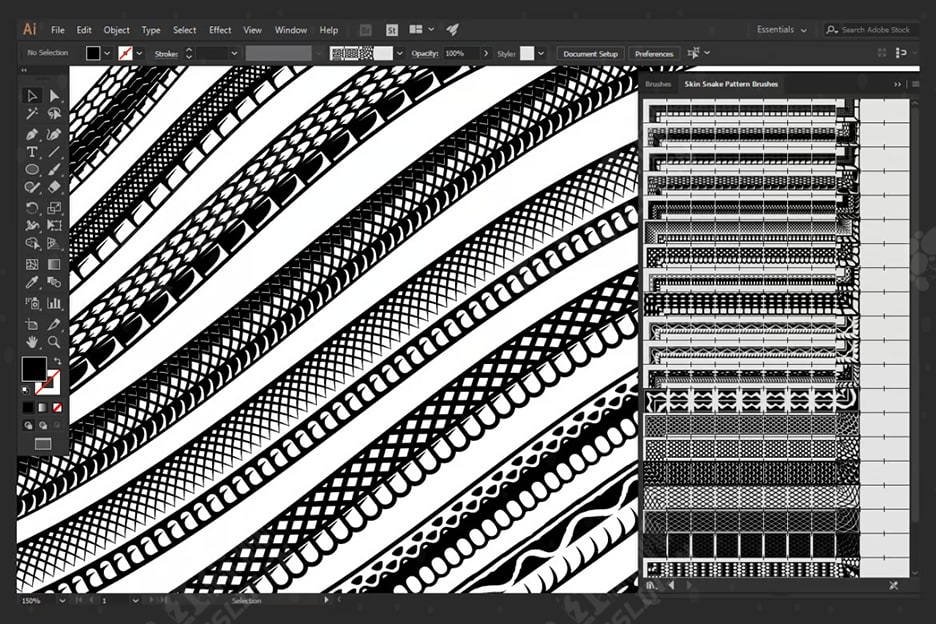Open the Adobe Stock St icon
936x624 pixels.
click(x=392, y=30)
